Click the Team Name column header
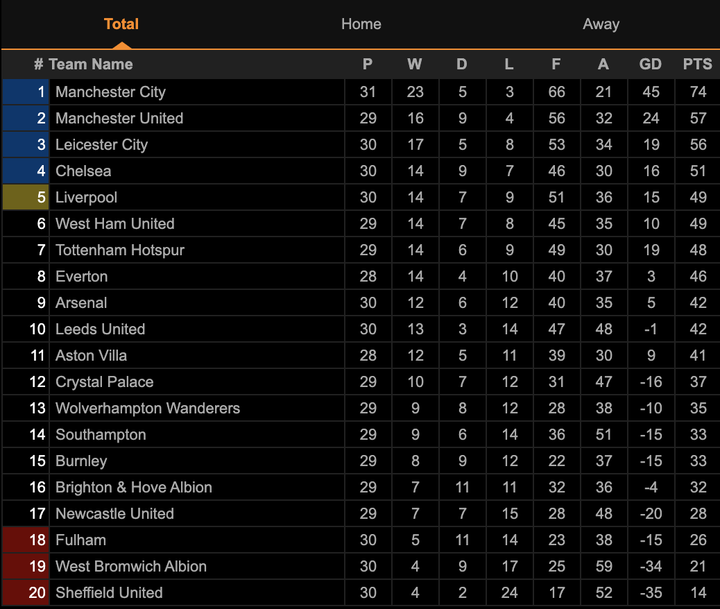Image resolution: width=720 pixels, height=609 pixels. 90,64
